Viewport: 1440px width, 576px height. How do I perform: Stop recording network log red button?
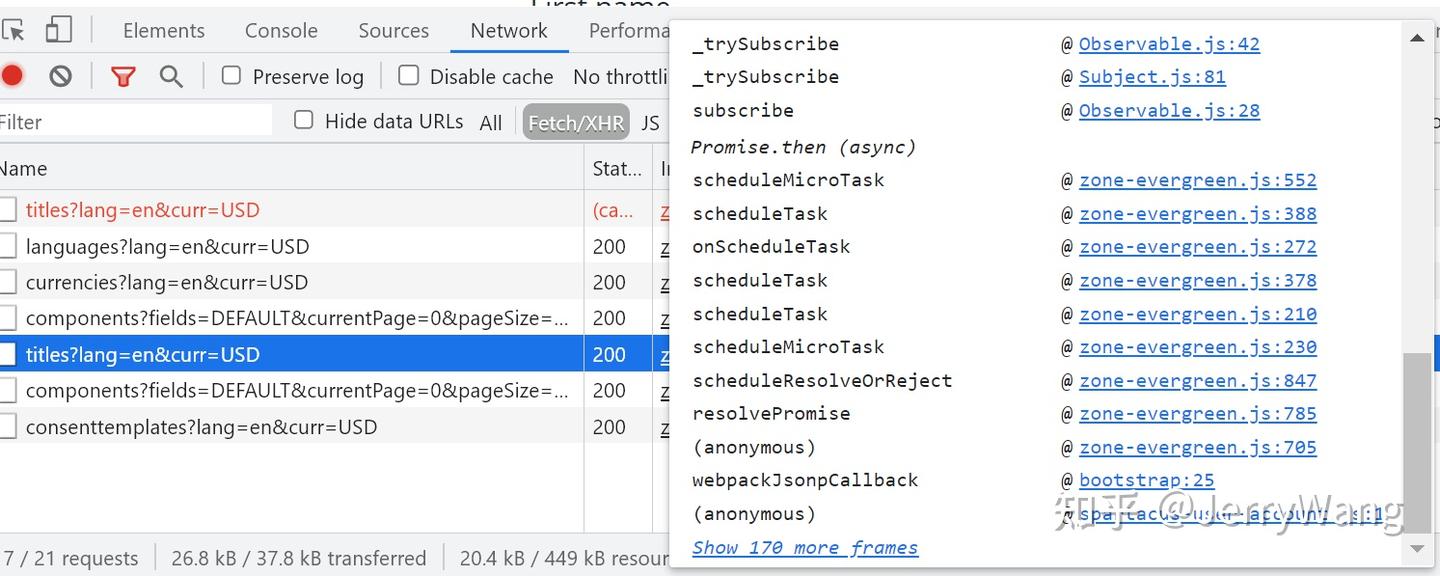pos(12,76)
